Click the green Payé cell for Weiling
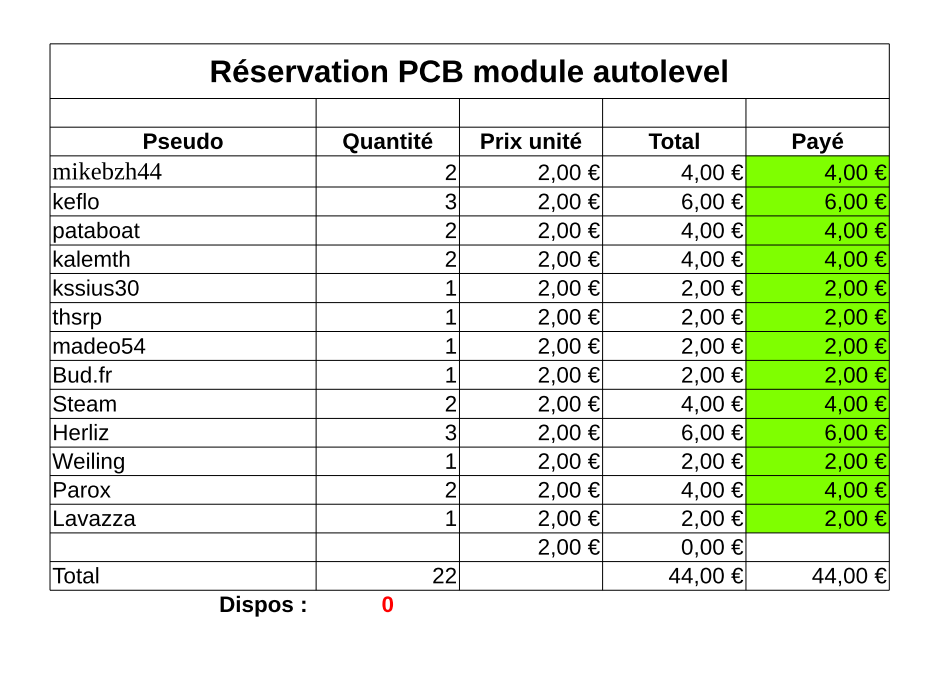This screenshot has width=950, height=684. (x=817, y=462)
